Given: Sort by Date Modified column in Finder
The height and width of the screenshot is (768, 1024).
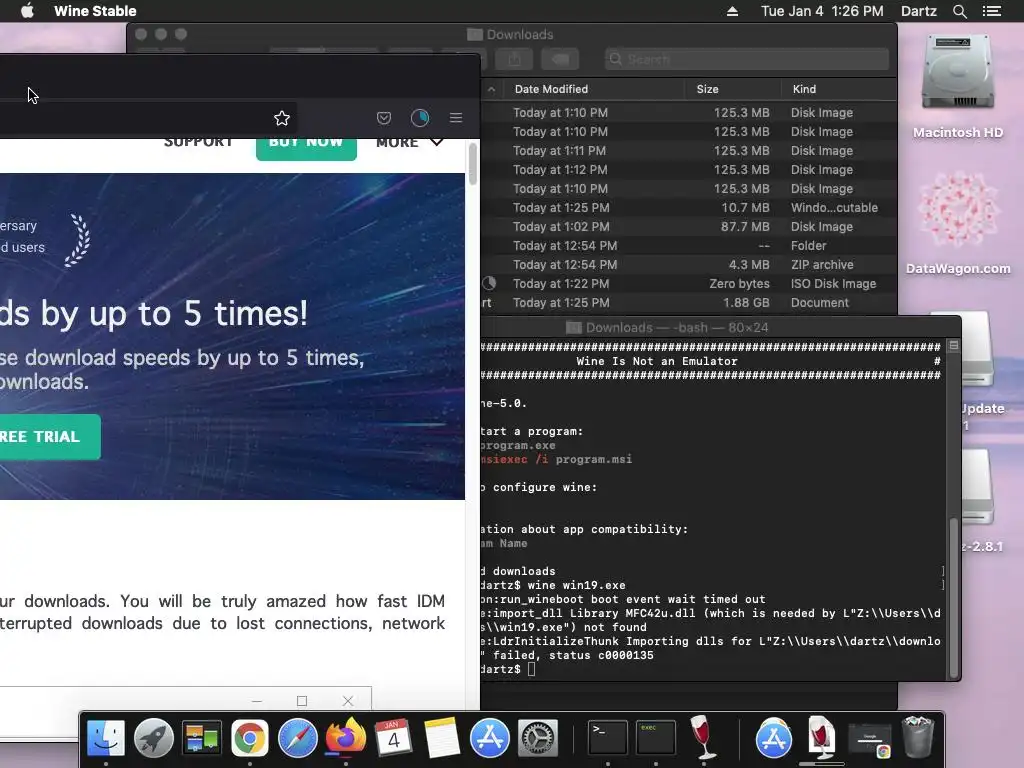Looking at the screenshot, I should 551,89.
